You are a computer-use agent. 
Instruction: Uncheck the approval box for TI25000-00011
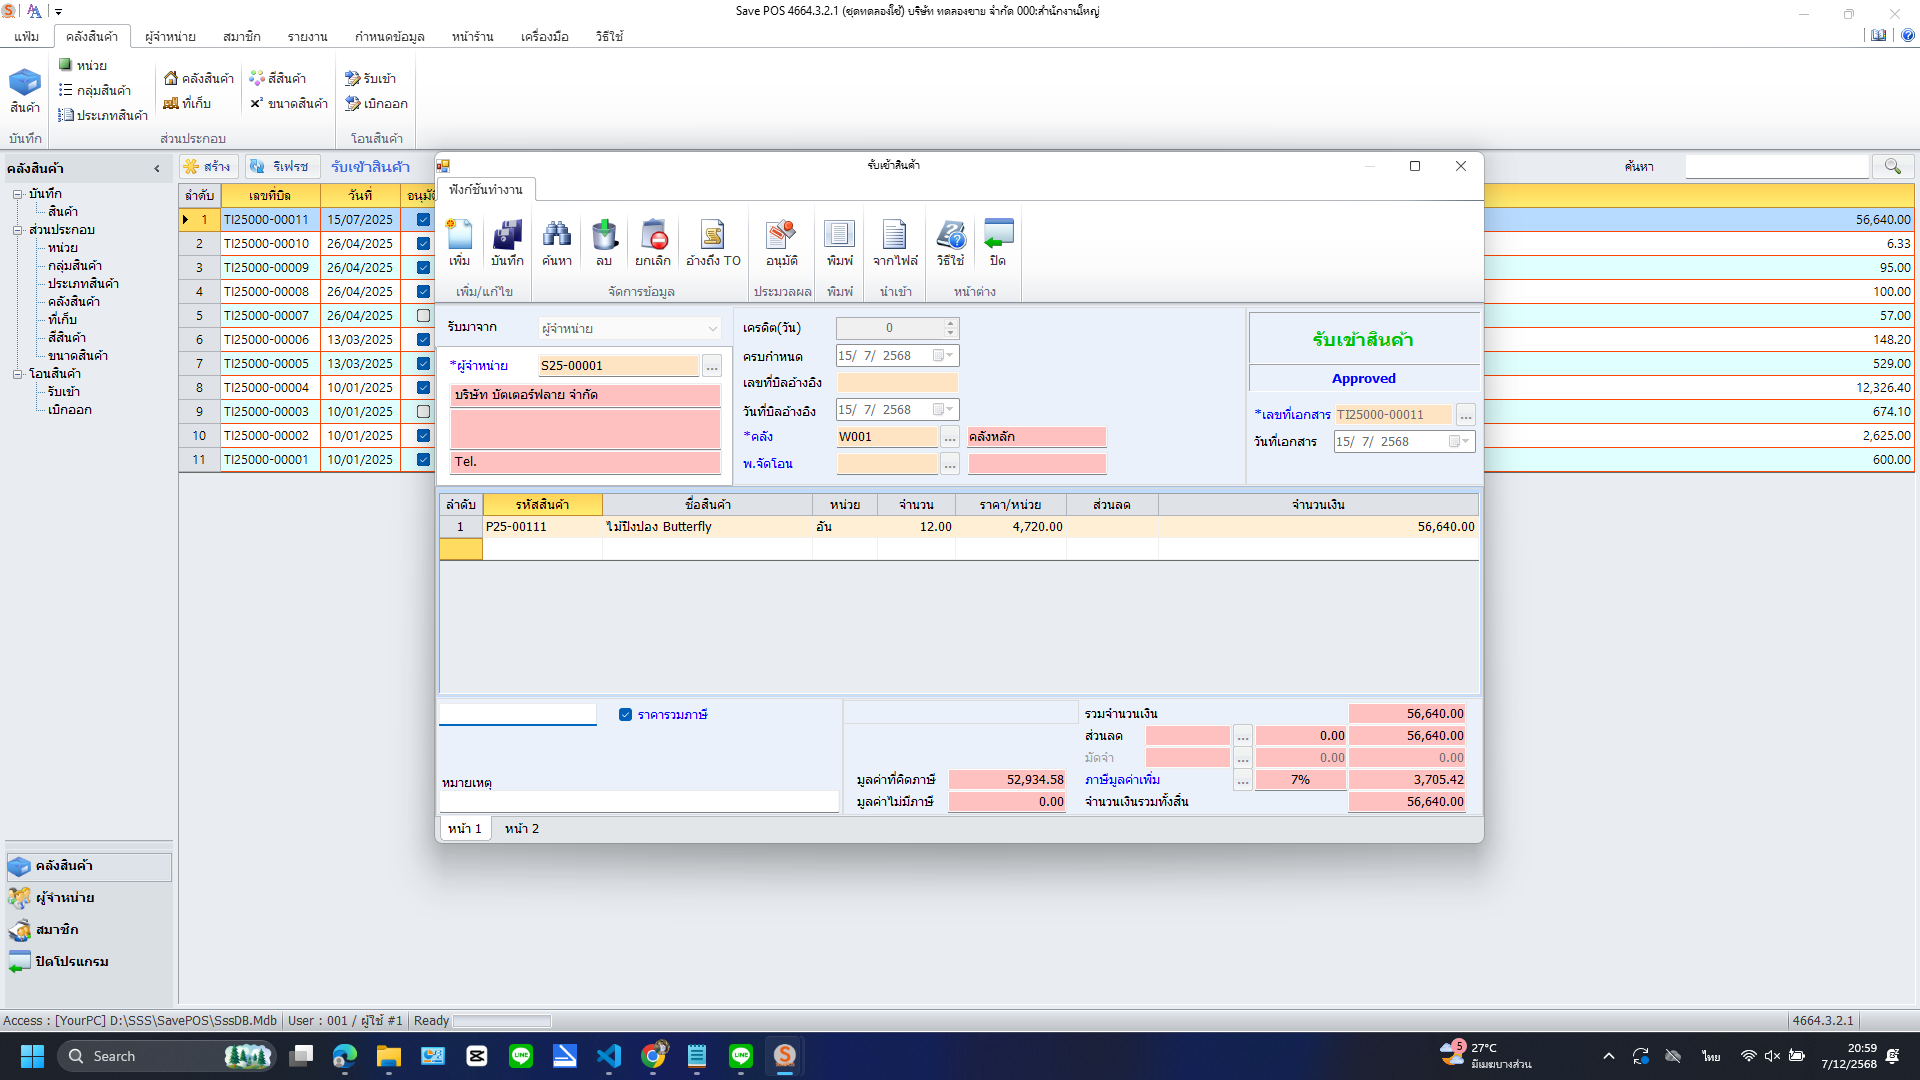421,219
